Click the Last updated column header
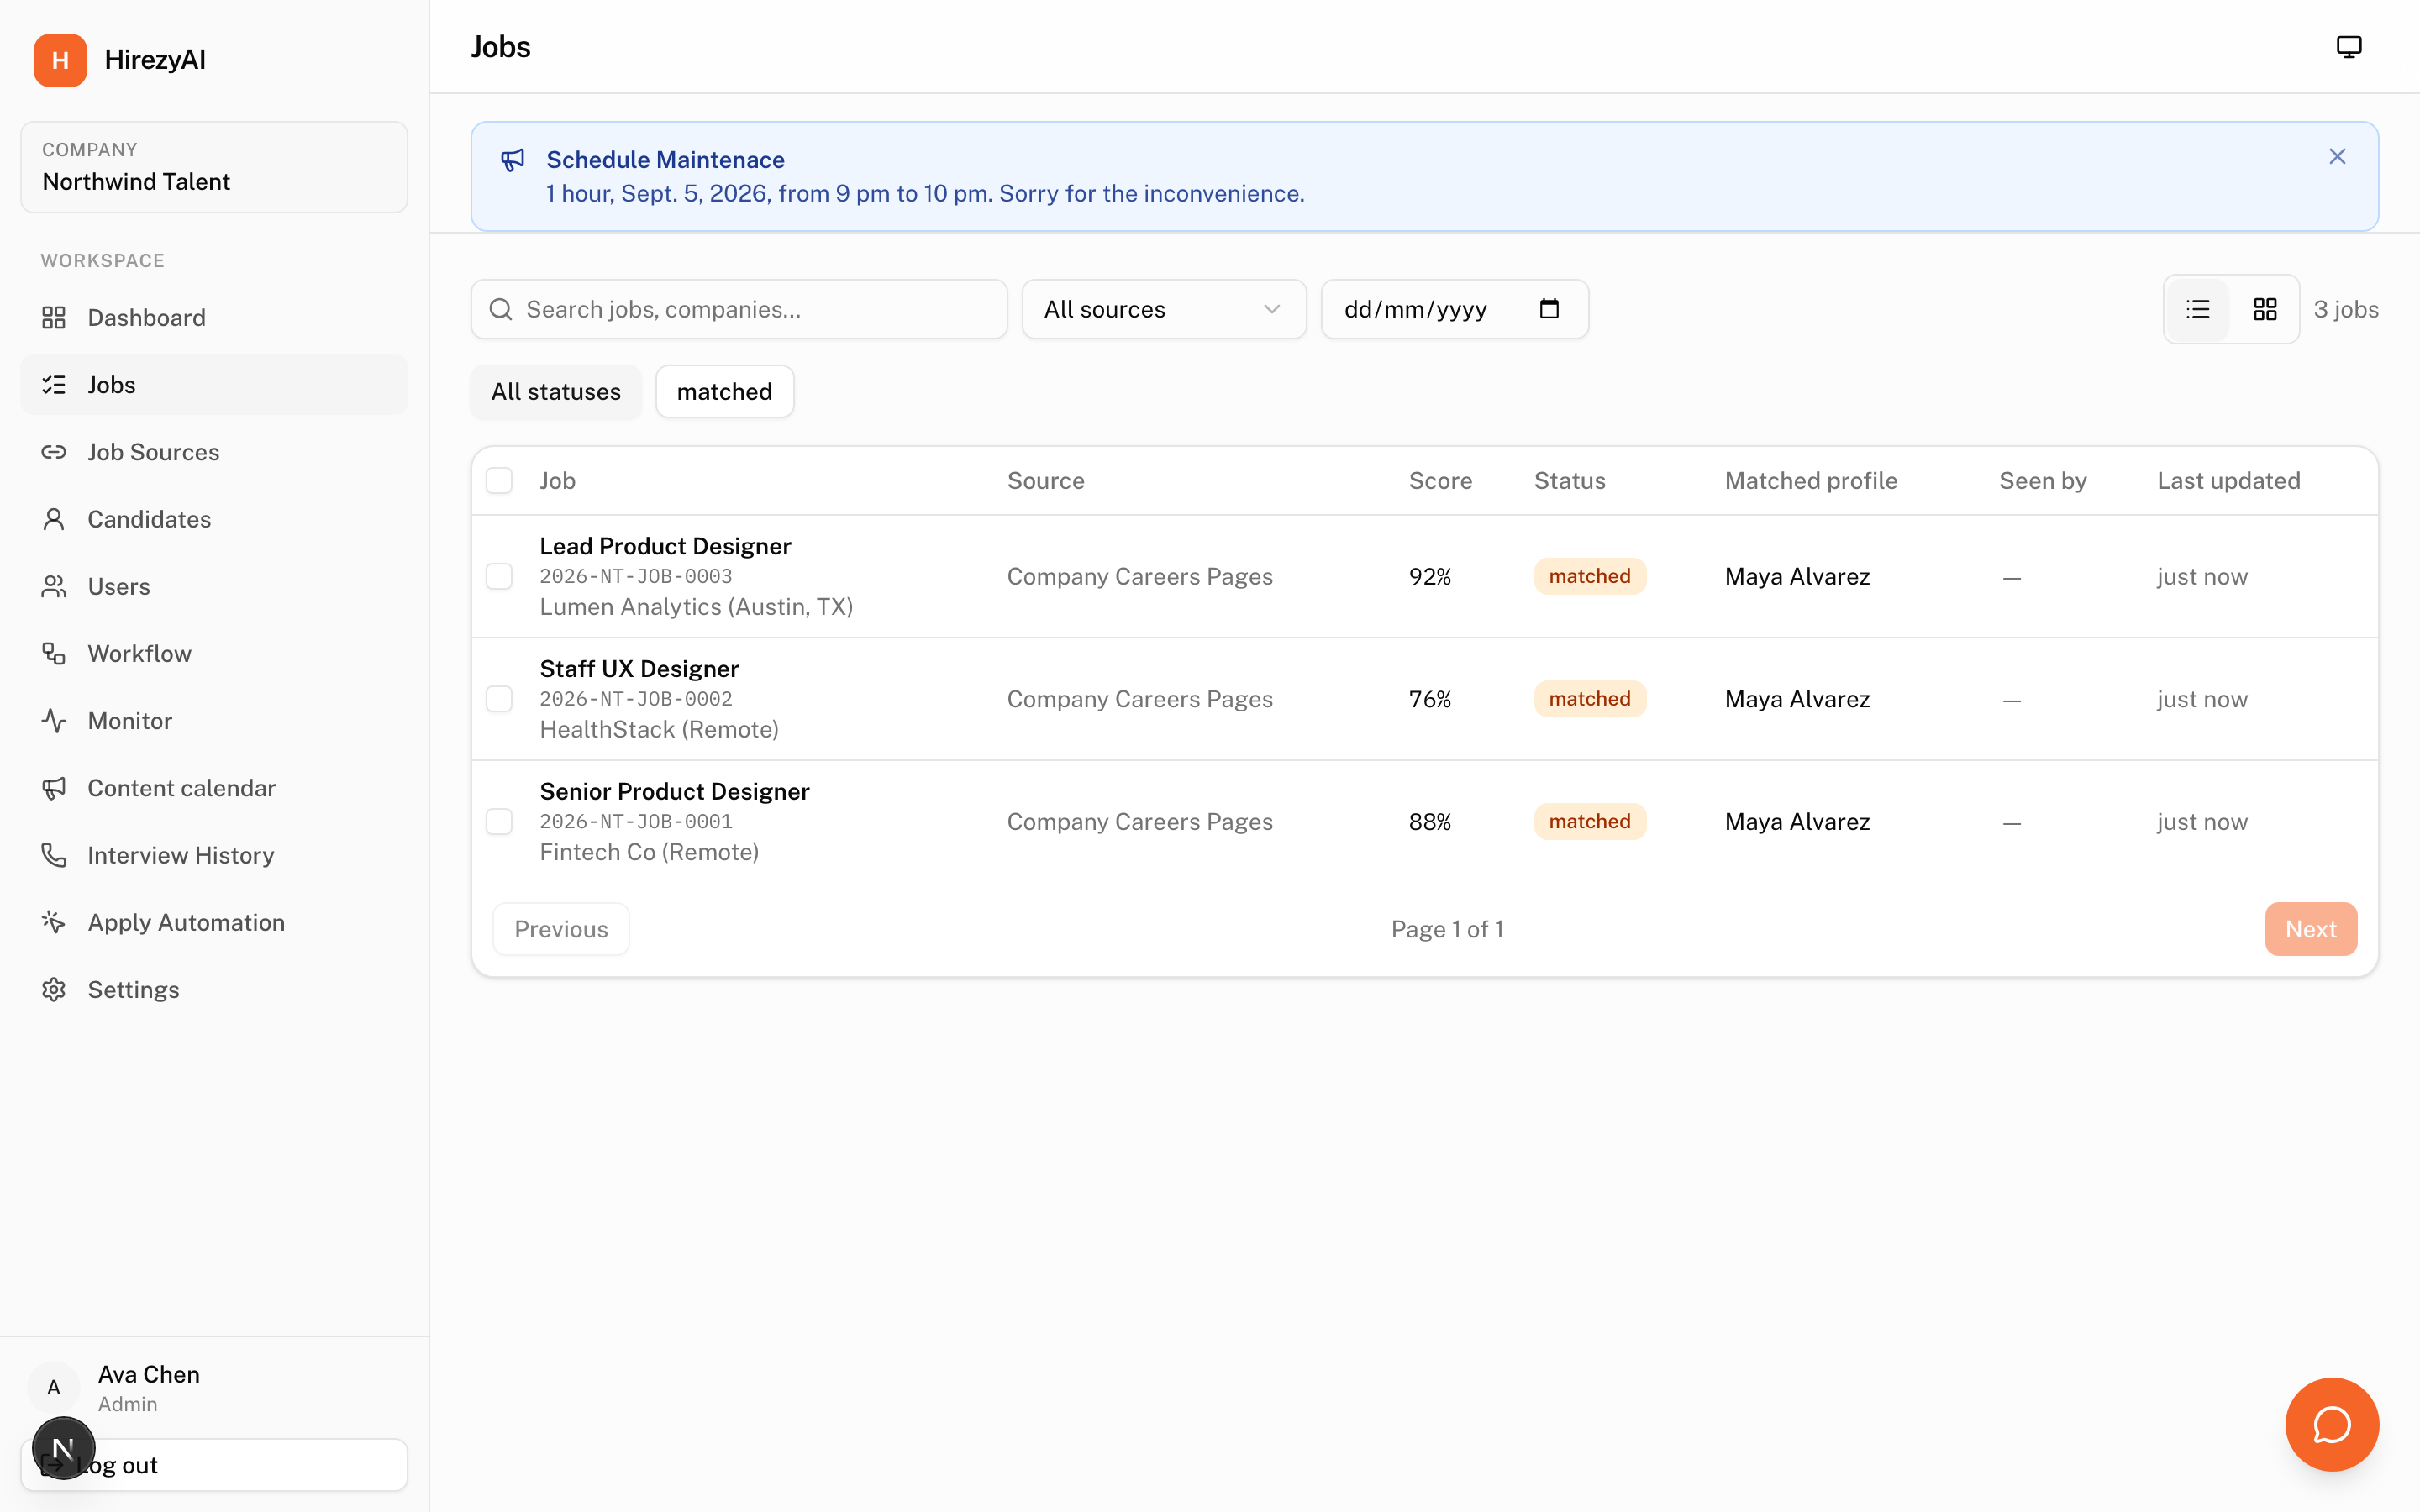2420x1512 pixels. pos(2229,481)
